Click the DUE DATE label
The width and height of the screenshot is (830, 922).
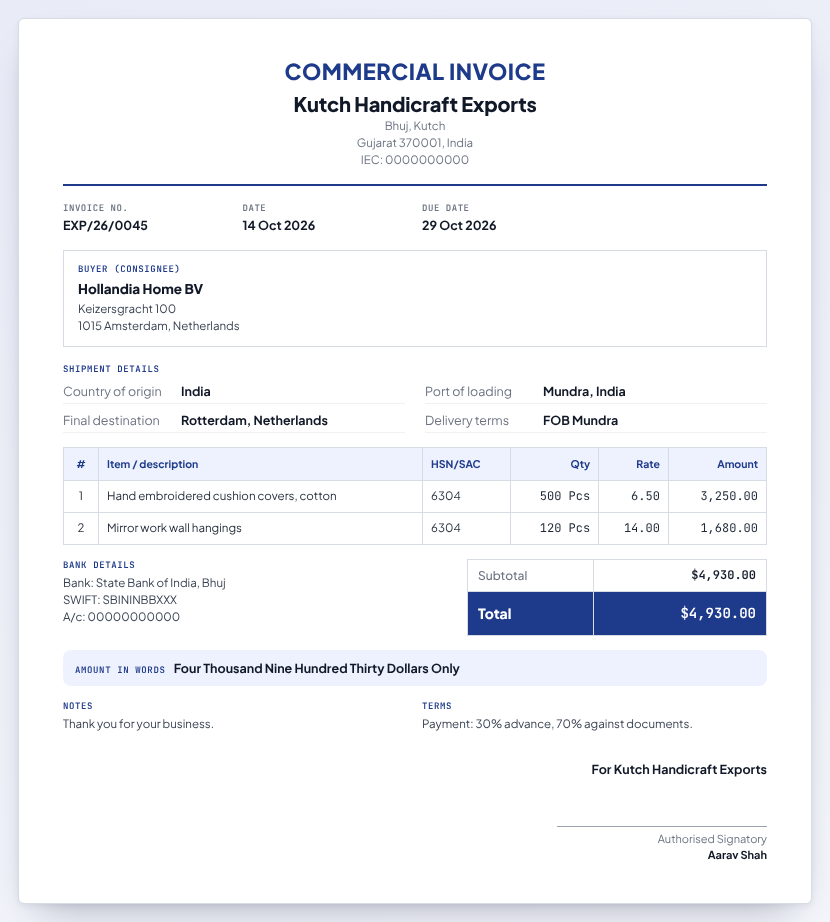pyautogui.click(x=445, y=208)
